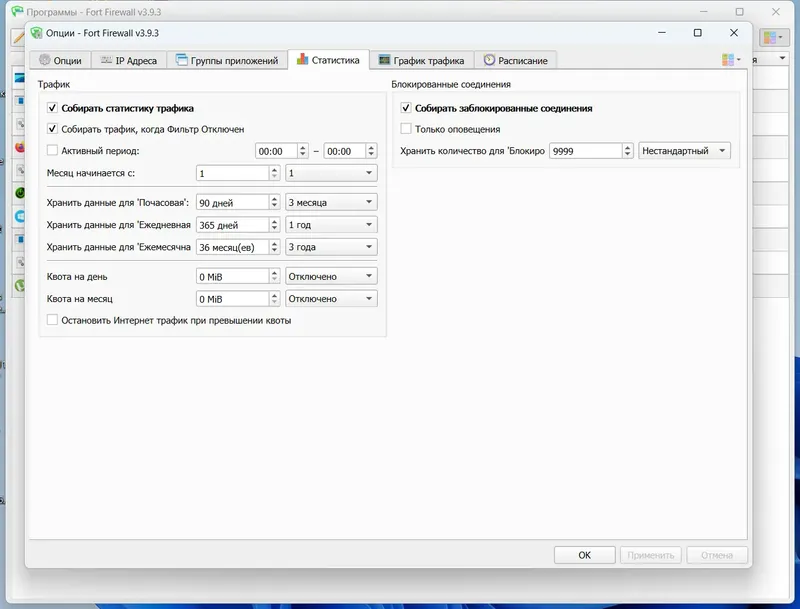
Task: Click the 365 дней value field
Action: point(233,225)
